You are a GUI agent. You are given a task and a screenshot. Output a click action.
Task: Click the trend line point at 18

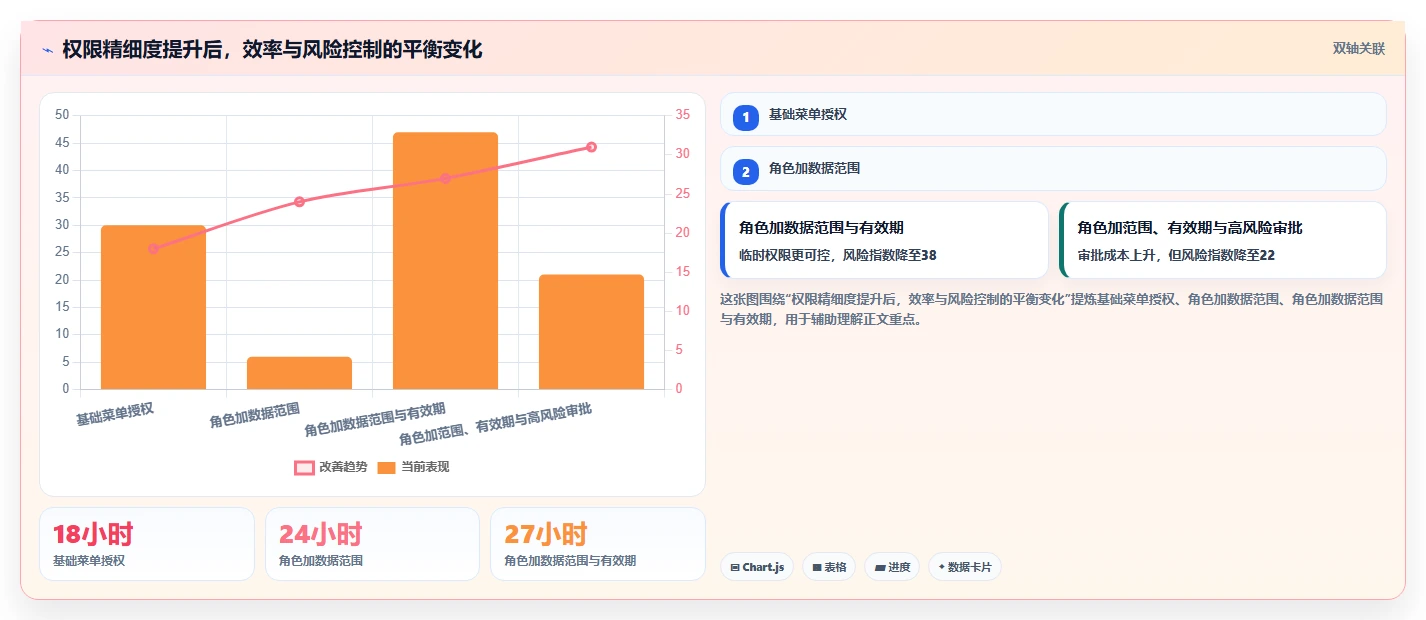click(x=153, y=248)
